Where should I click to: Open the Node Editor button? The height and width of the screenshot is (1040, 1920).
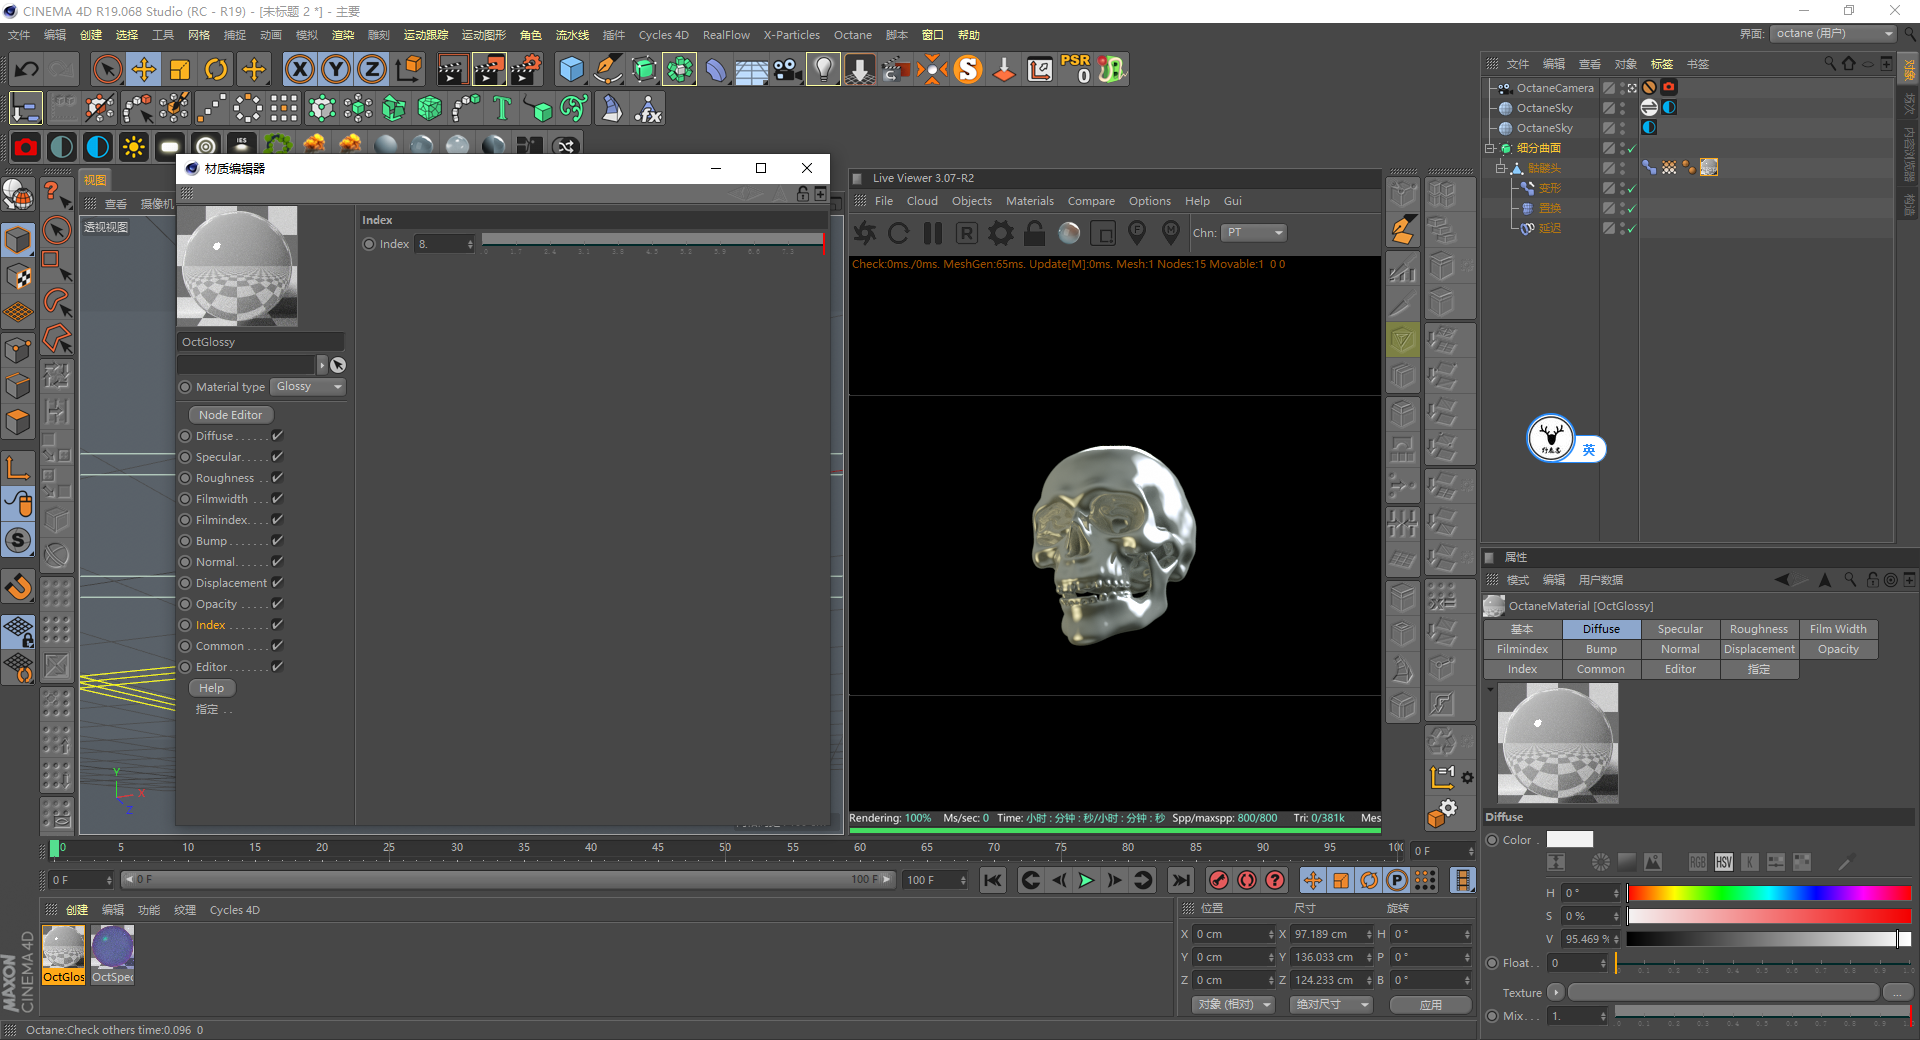click(x=231, y=415)
